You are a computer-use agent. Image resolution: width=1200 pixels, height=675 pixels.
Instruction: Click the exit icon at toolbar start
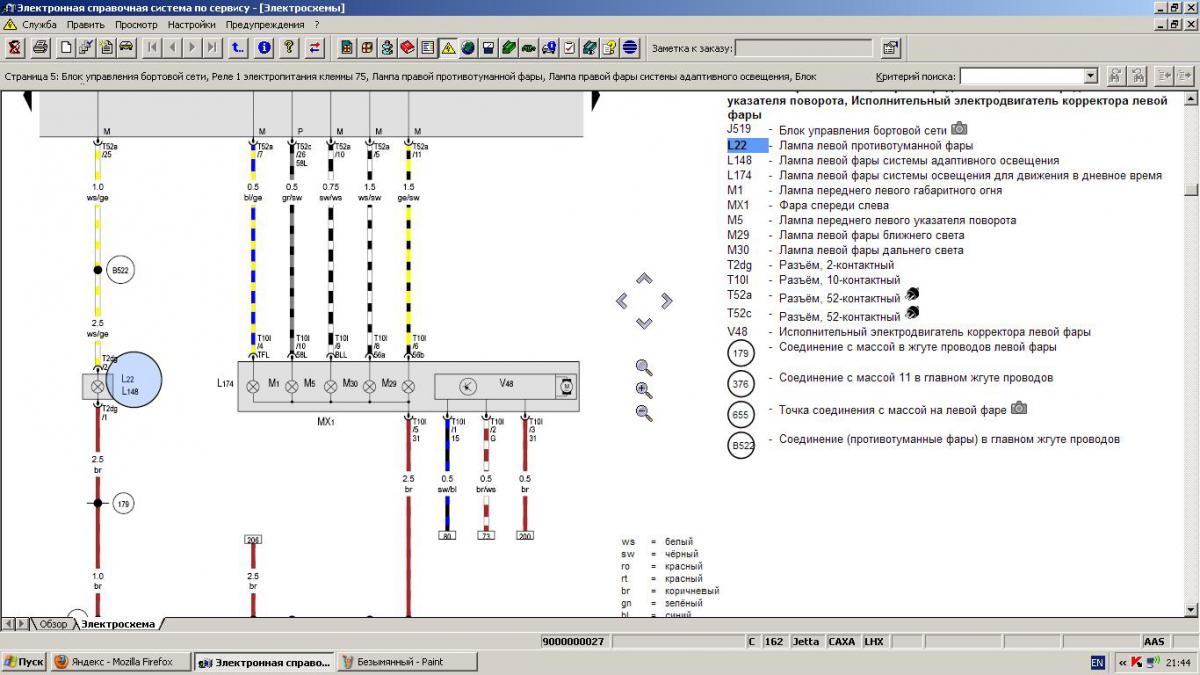[x=15, y=47]
